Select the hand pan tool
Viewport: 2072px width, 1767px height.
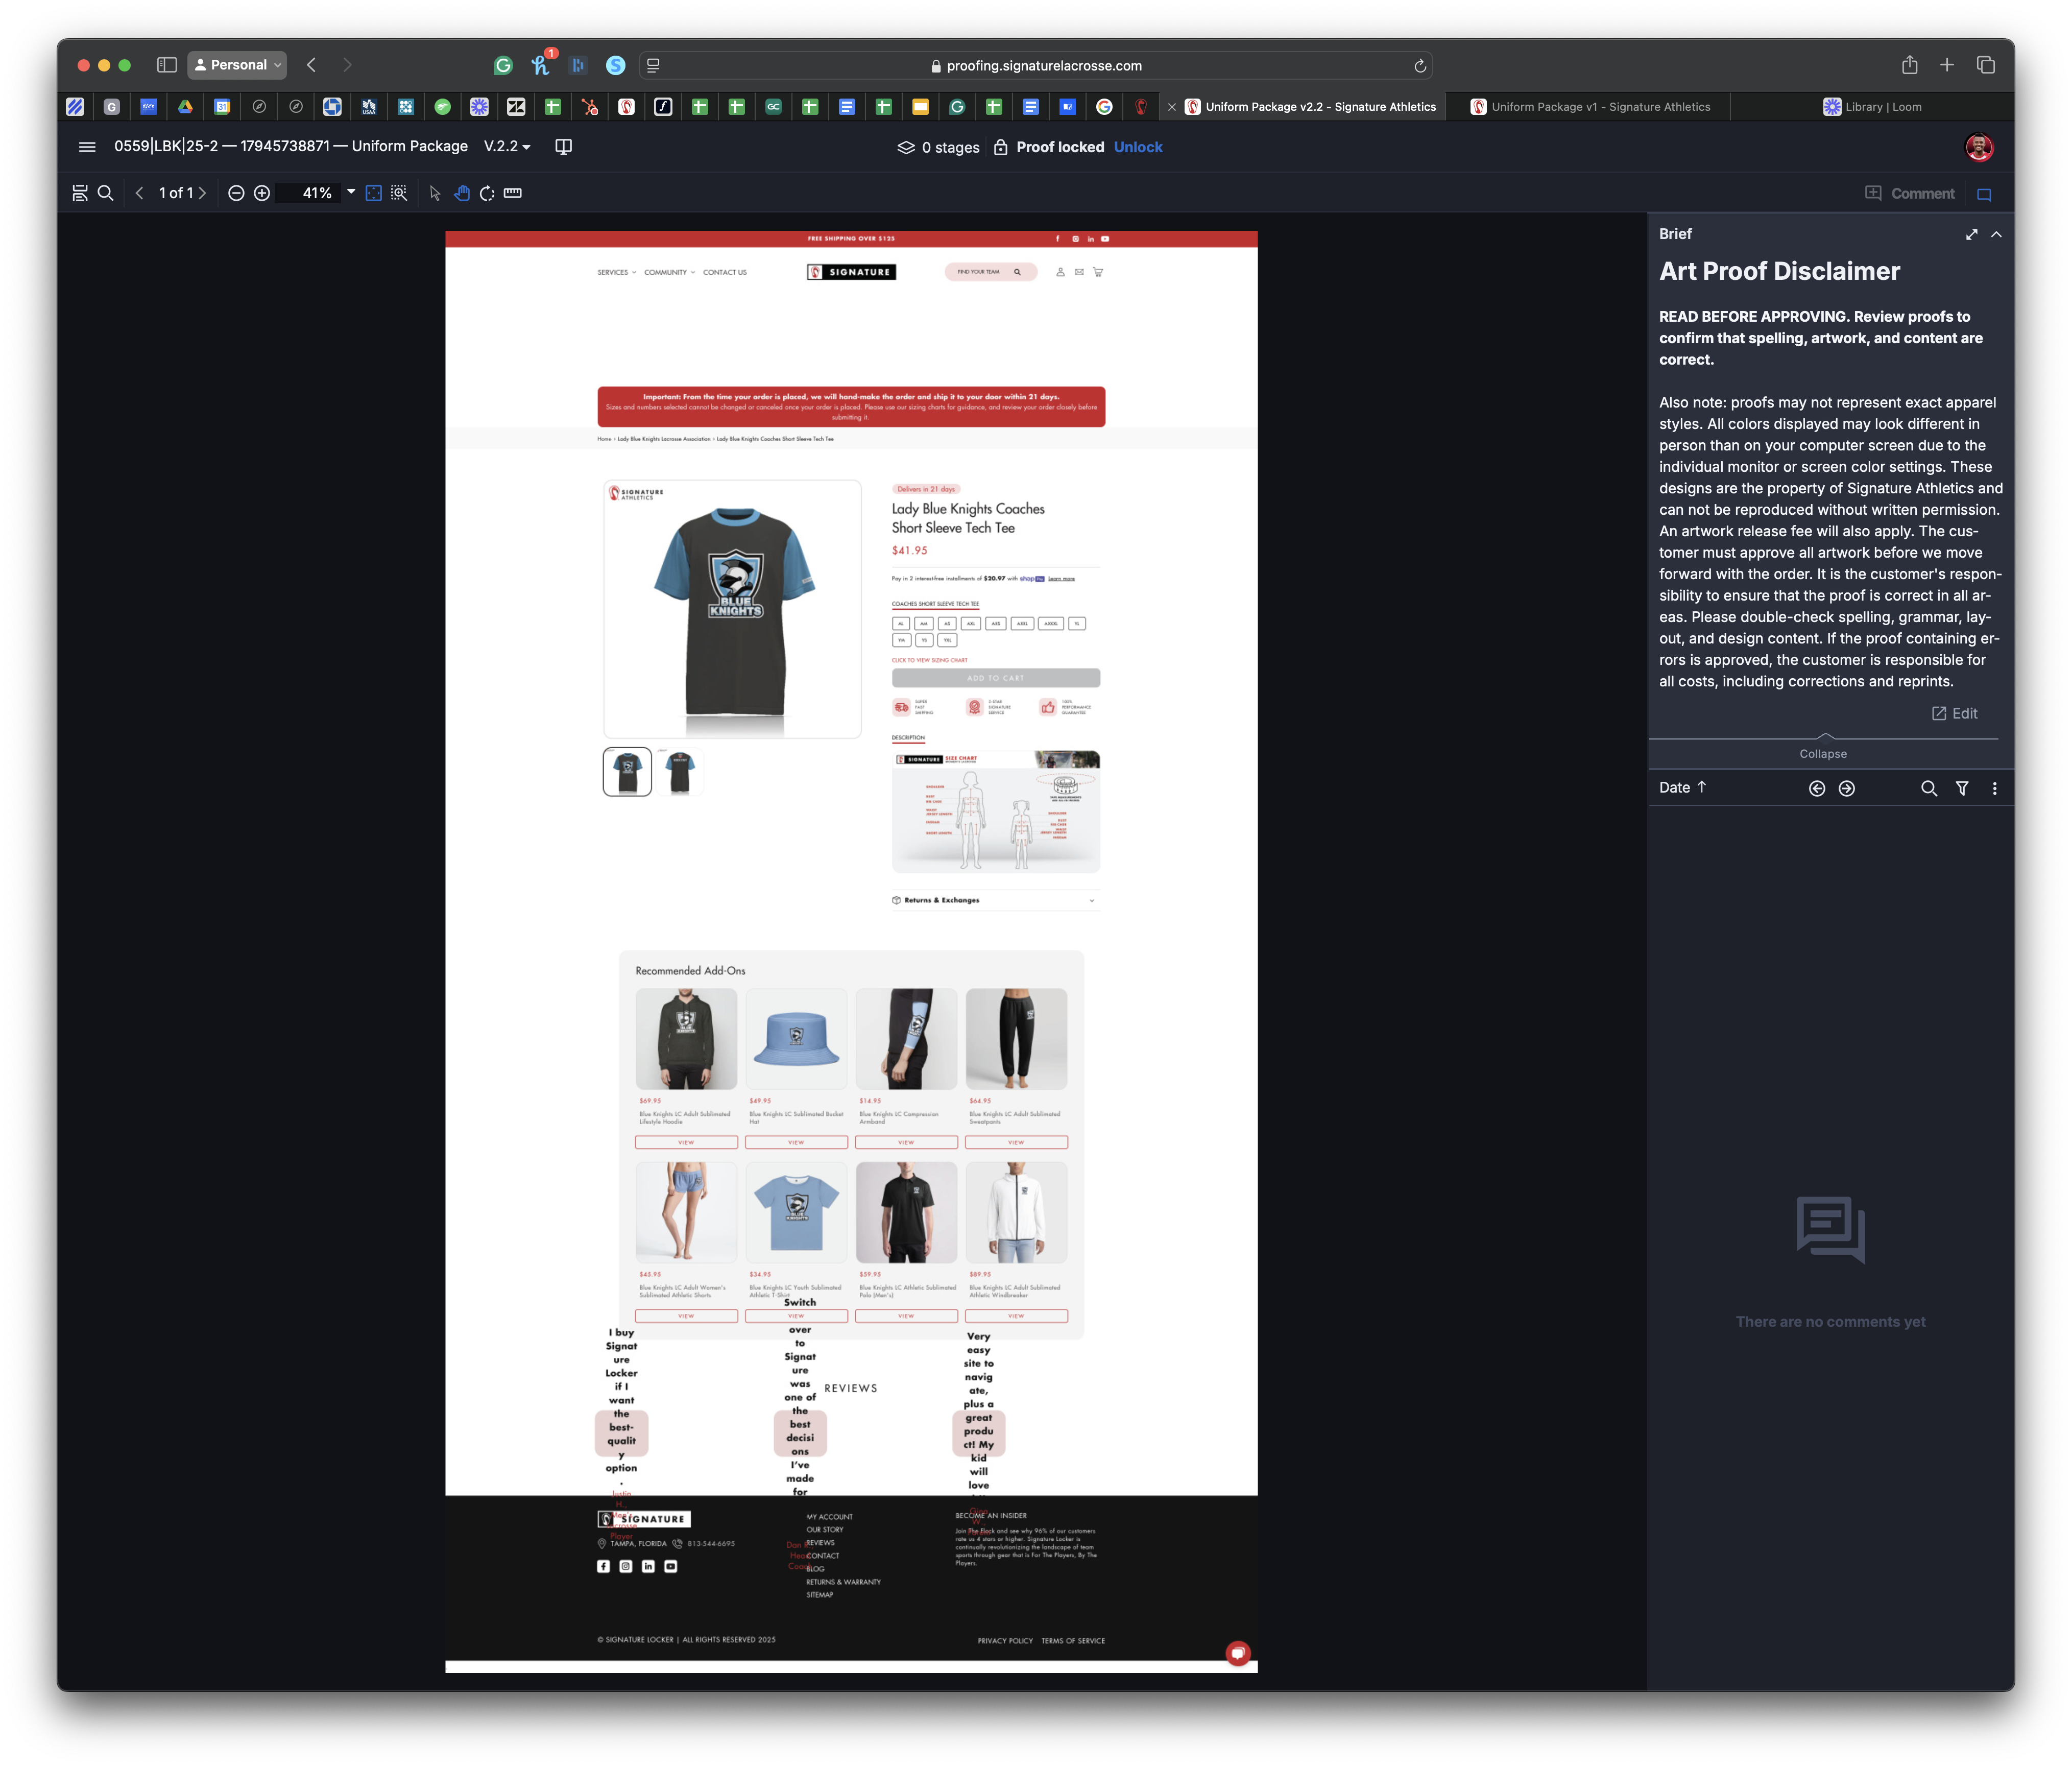(461, 193)
